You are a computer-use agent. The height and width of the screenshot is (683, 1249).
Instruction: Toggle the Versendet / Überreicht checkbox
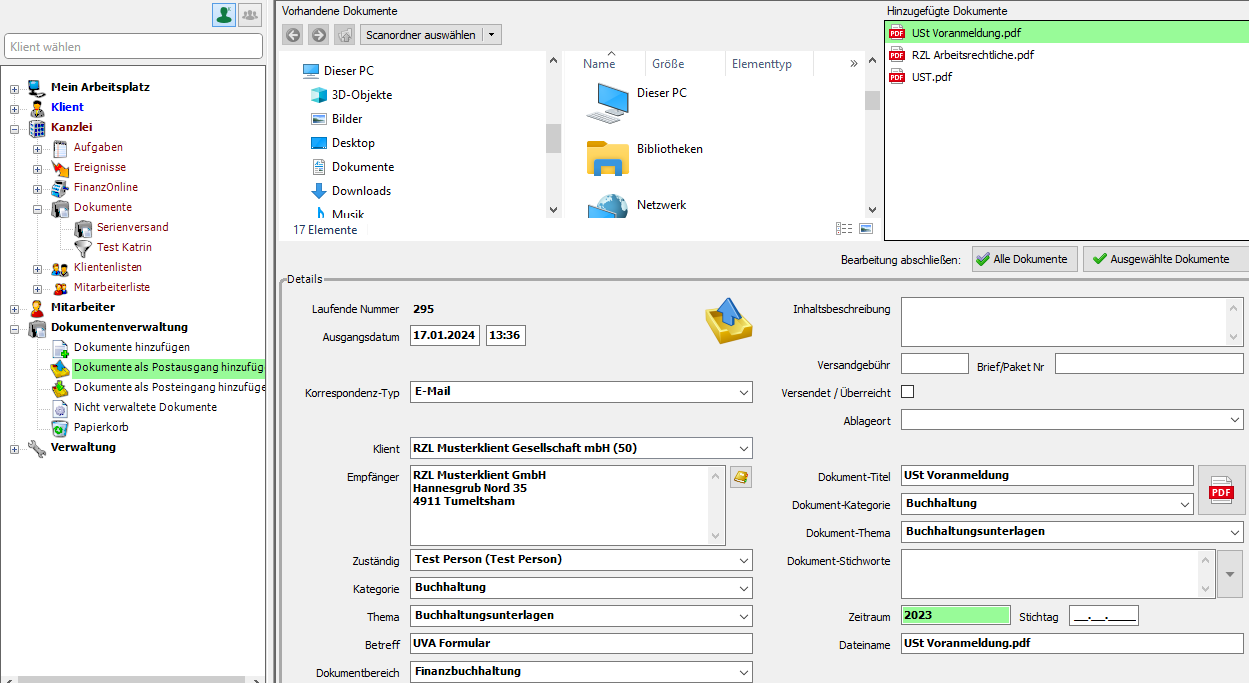point(908,392)
